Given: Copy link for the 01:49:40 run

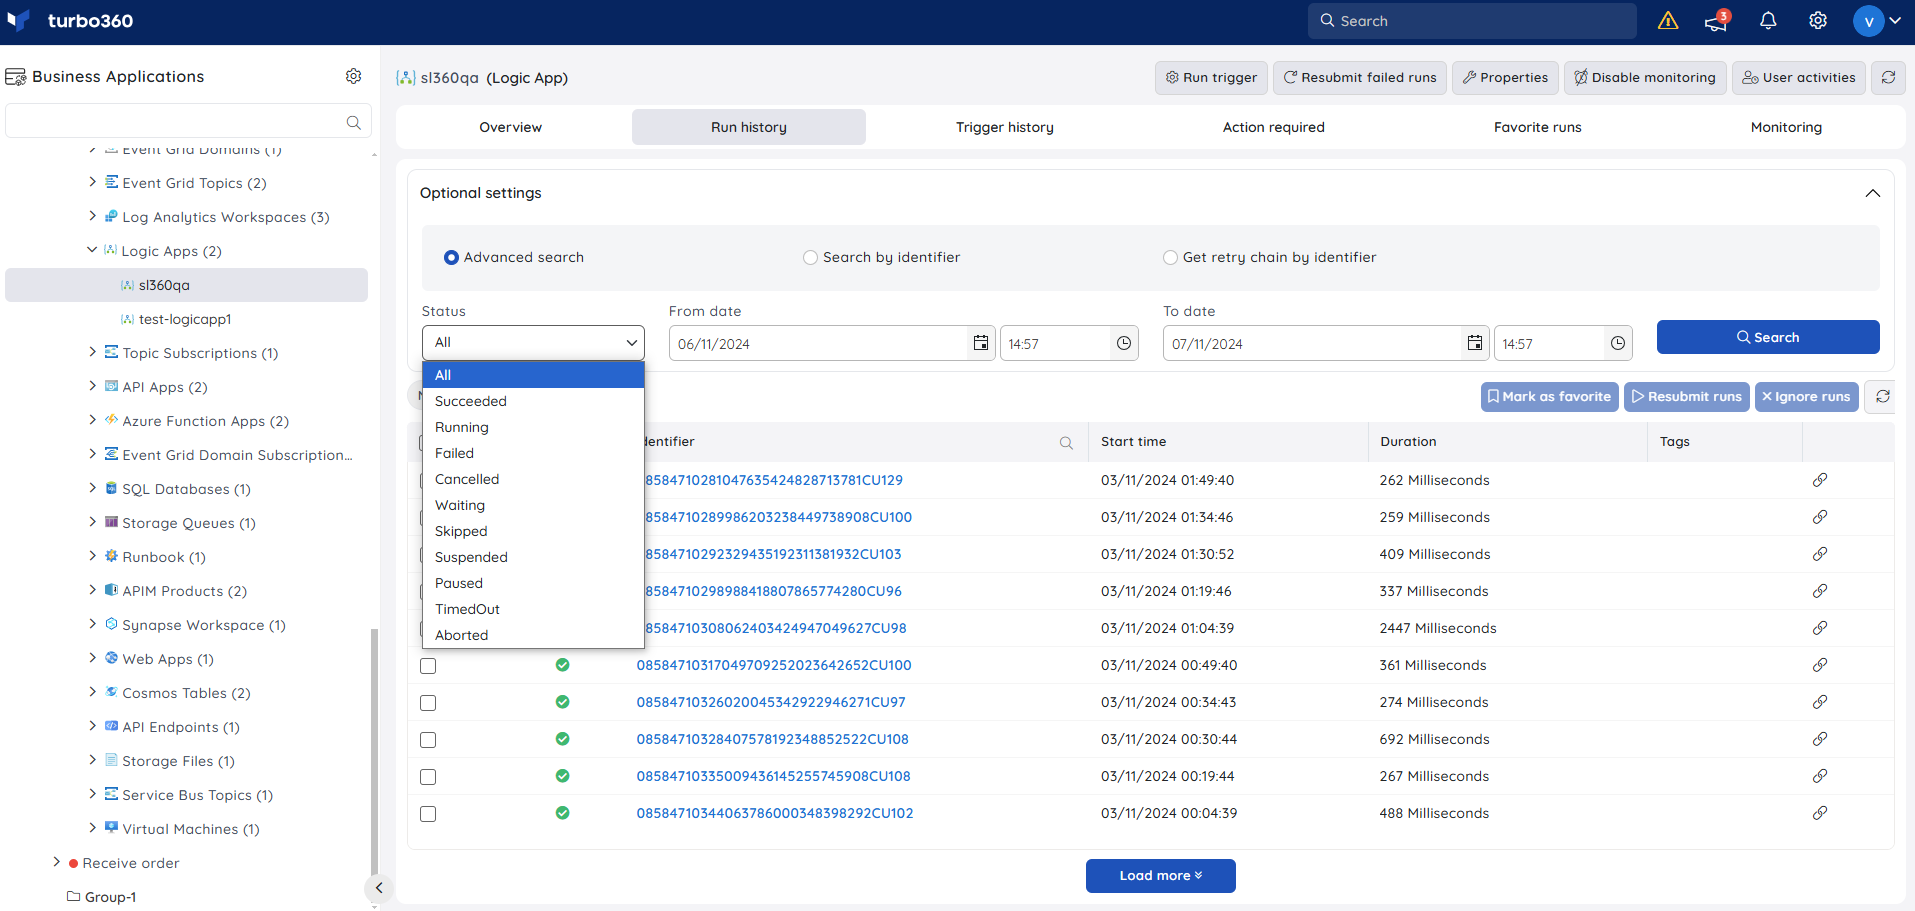Looking at the screenshot, I should tap(1820, 480).
